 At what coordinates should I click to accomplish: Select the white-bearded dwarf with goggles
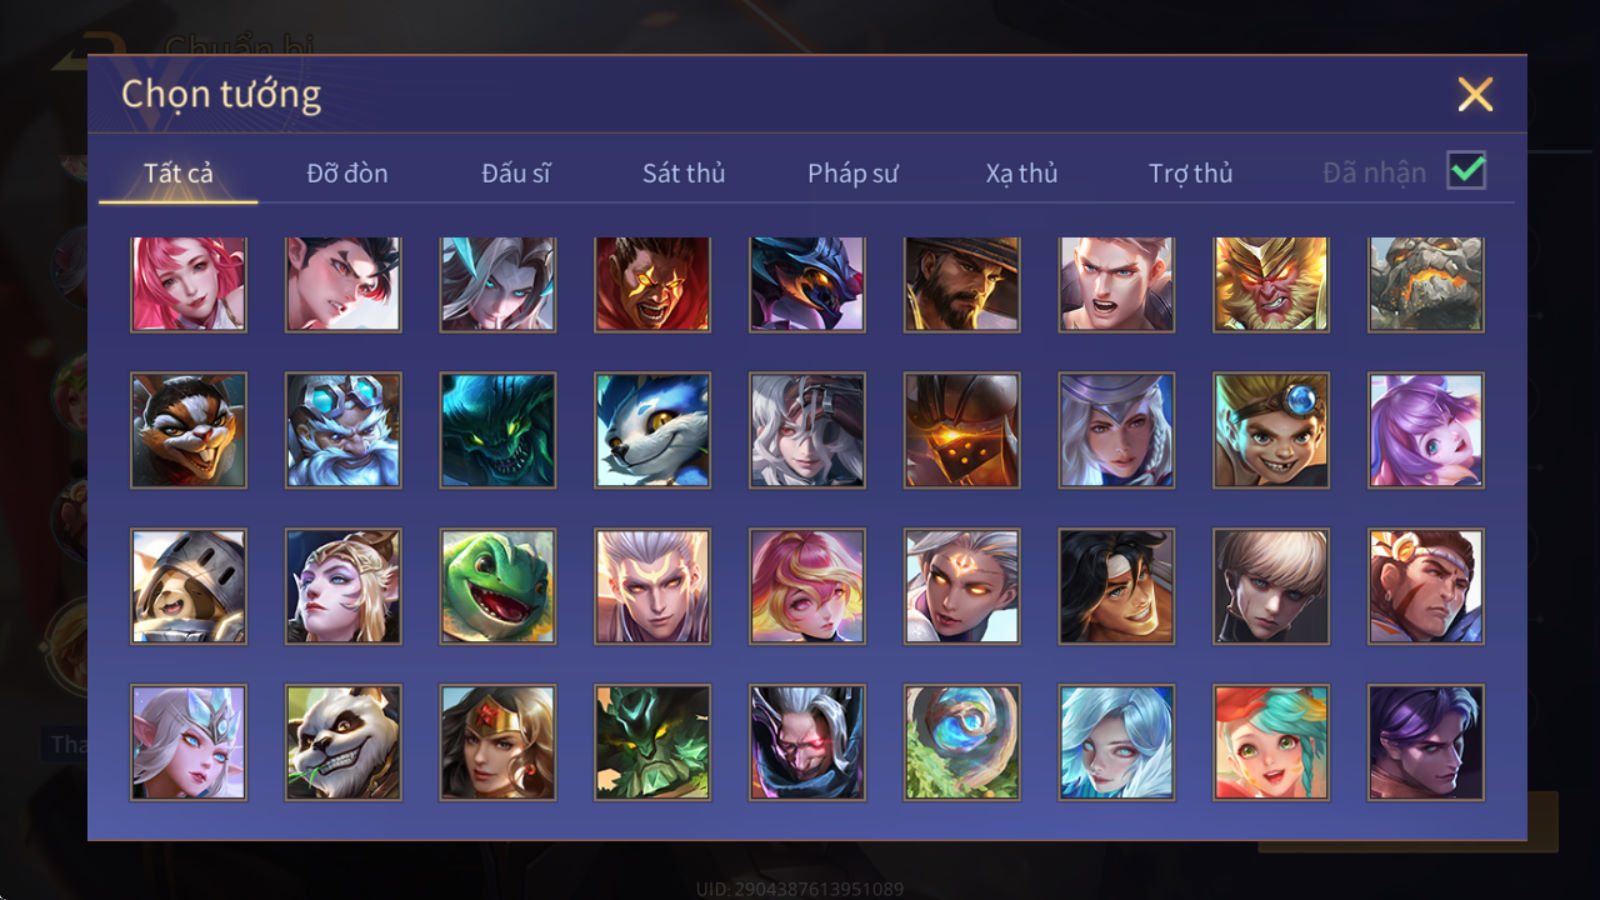click(x=343, y=430)
